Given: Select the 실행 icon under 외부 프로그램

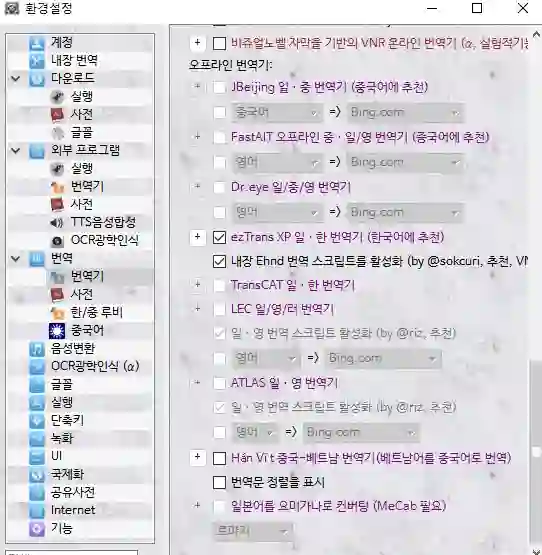Looking at the screenshot, I should click(57, 169).
